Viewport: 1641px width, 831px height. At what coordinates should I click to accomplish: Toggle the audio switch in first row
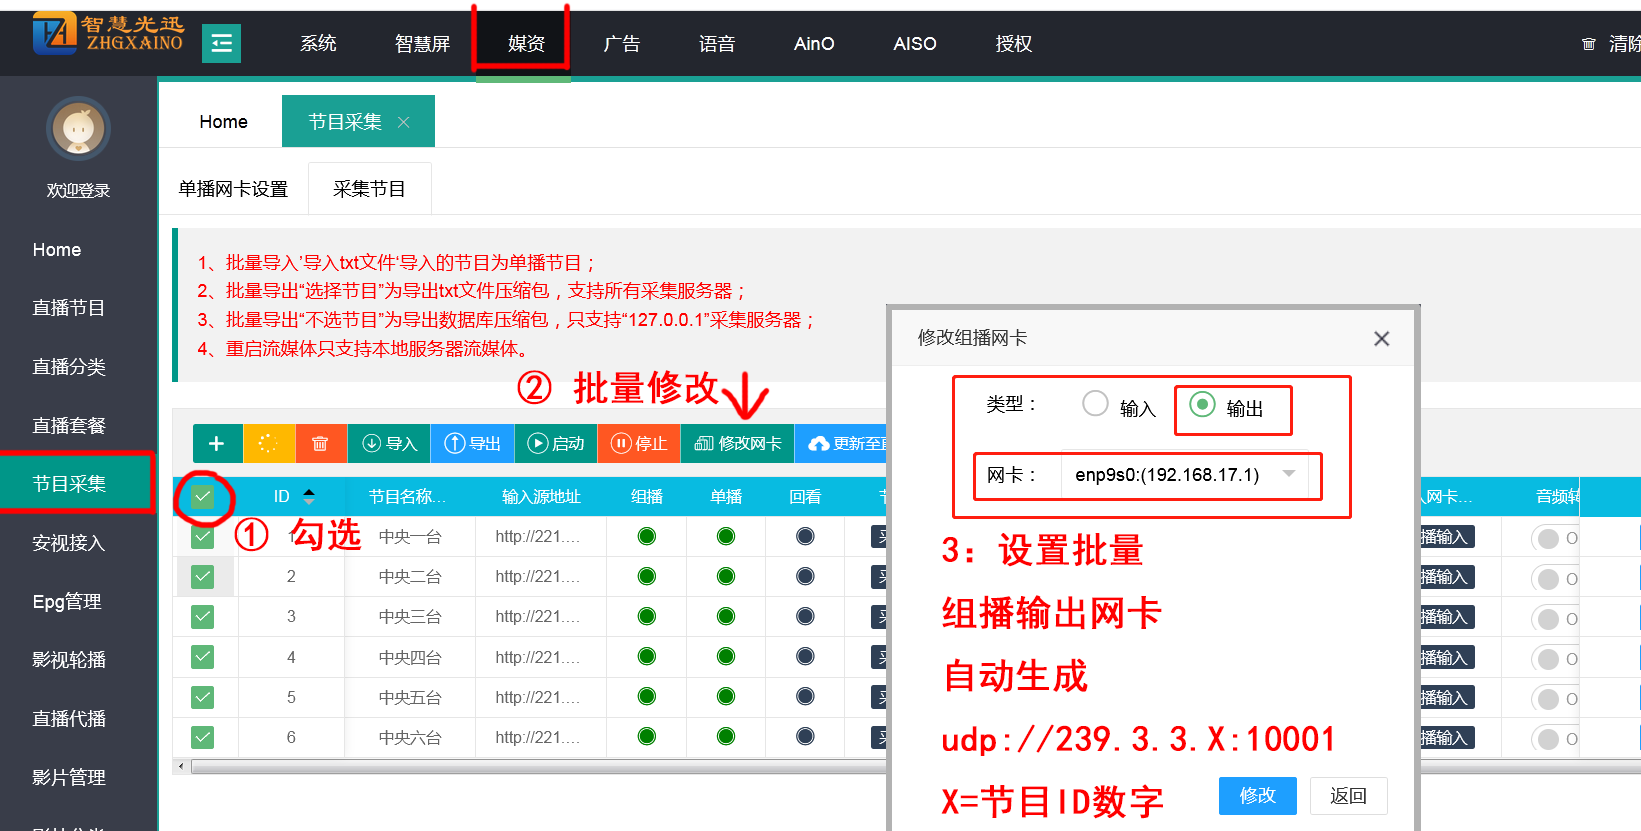(1551, 538)
